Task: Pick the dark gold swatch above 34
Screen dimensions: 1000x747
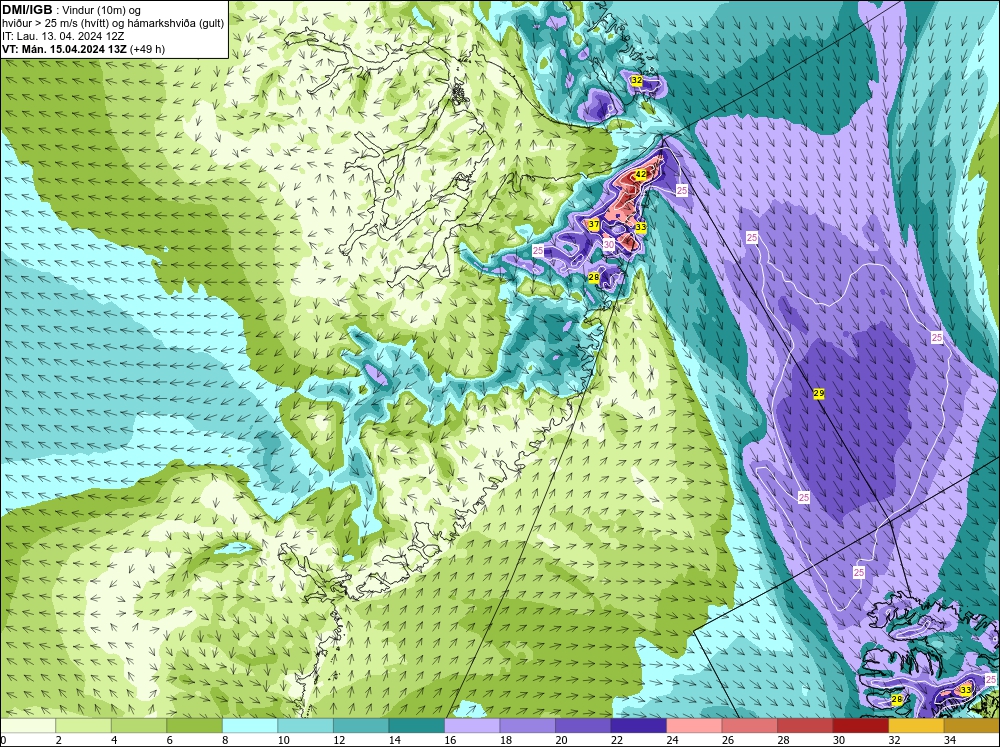Action: coord(972,725)
